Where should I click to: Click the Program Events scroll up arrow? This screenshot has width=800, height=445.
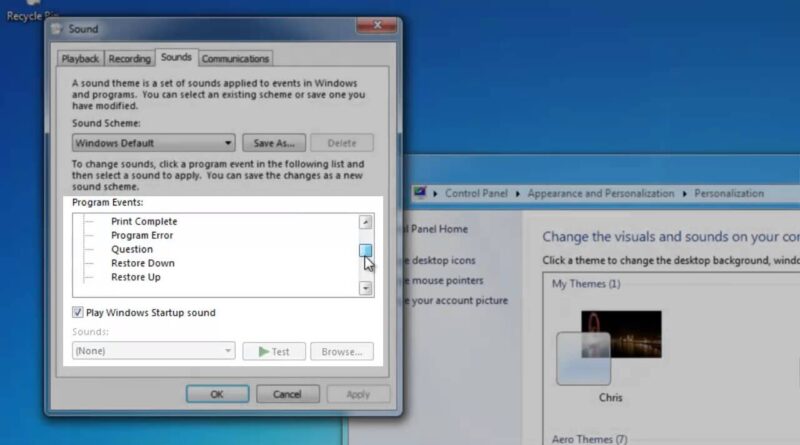tap(365, 222)
